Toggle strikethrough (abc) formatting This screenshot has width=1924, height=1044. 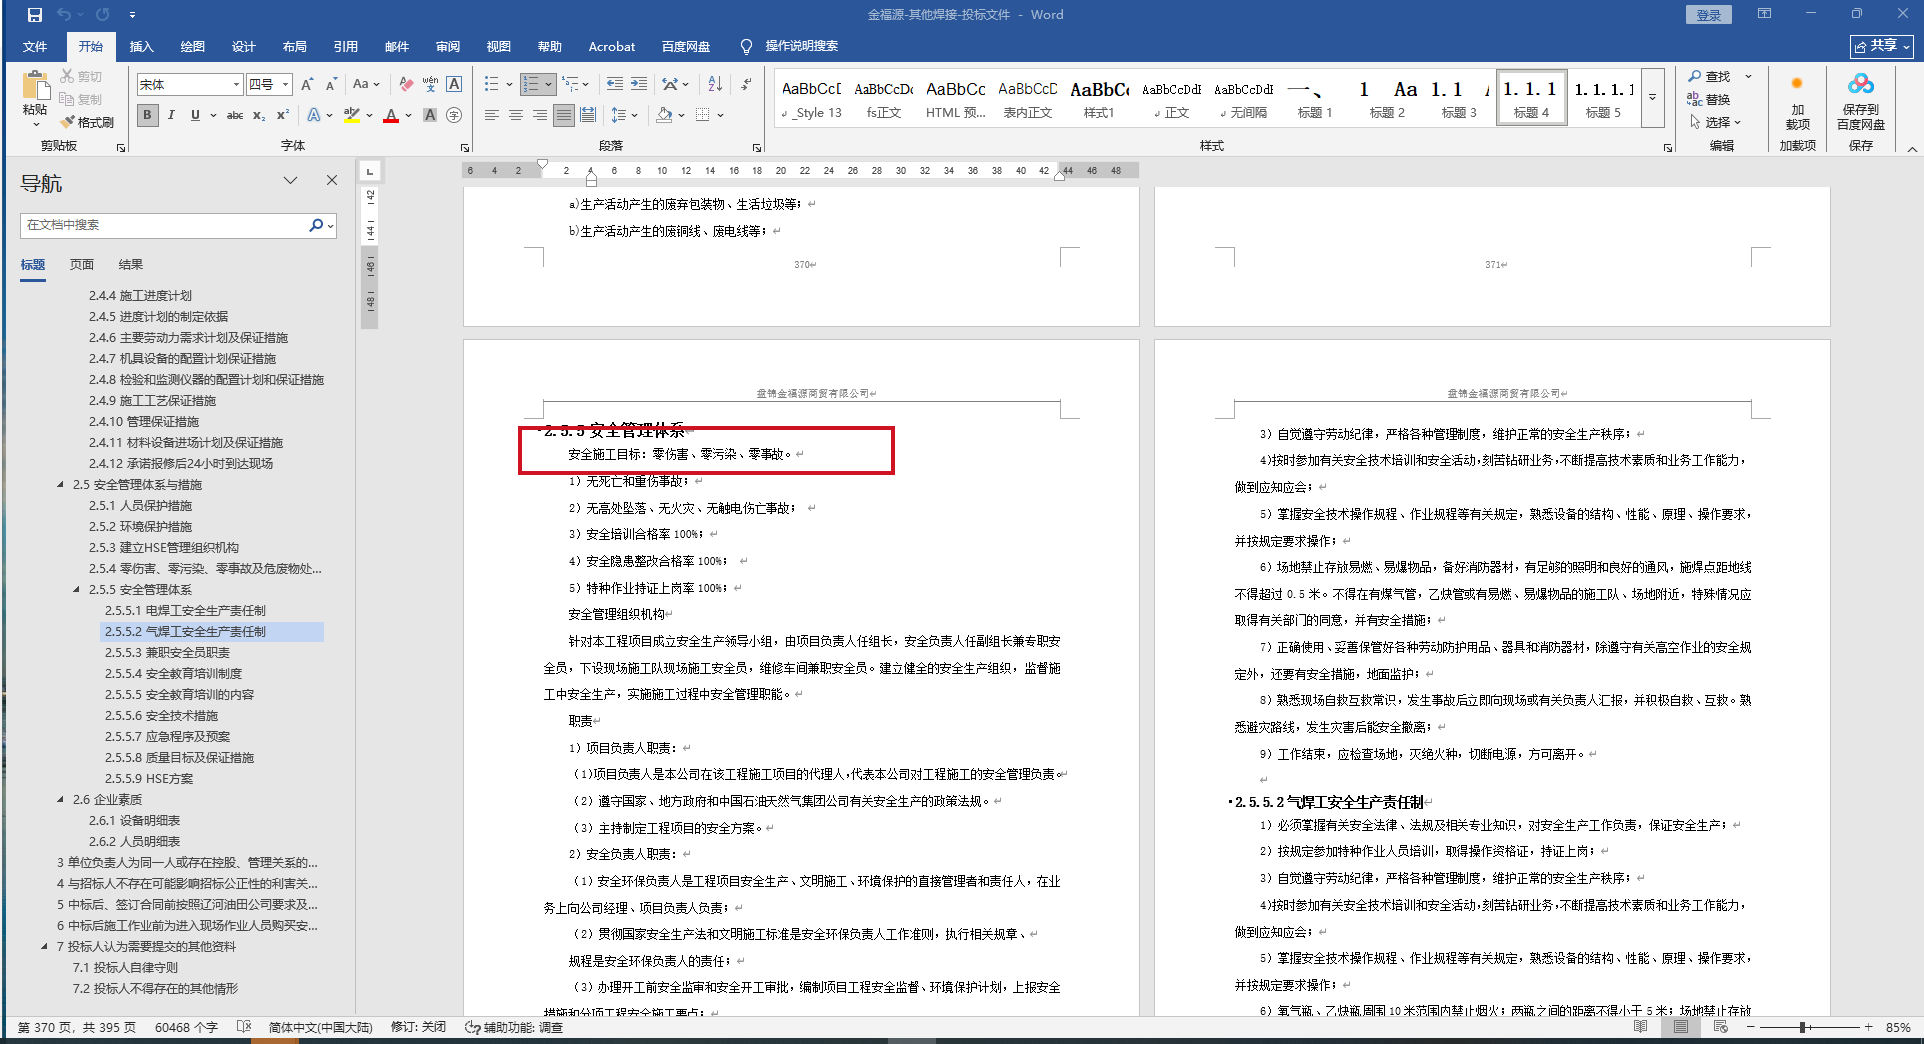point(235,115)
